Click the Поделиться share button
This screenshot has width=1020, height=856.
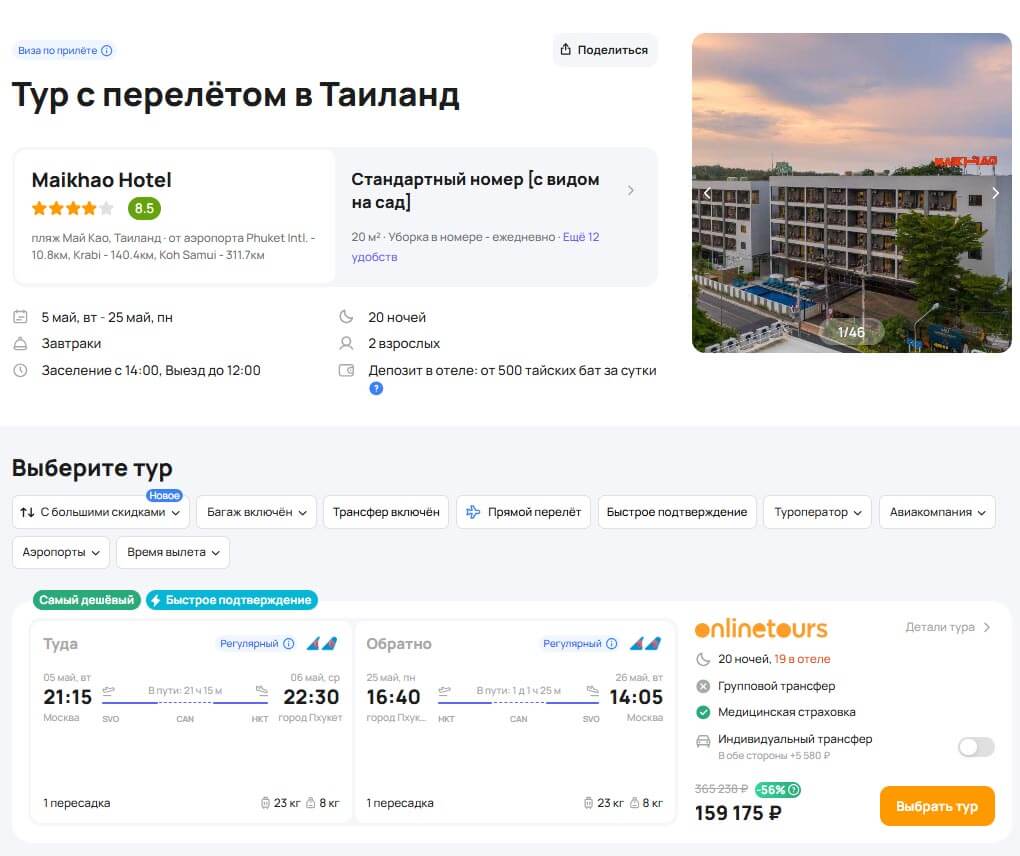[x=605, y=50]
